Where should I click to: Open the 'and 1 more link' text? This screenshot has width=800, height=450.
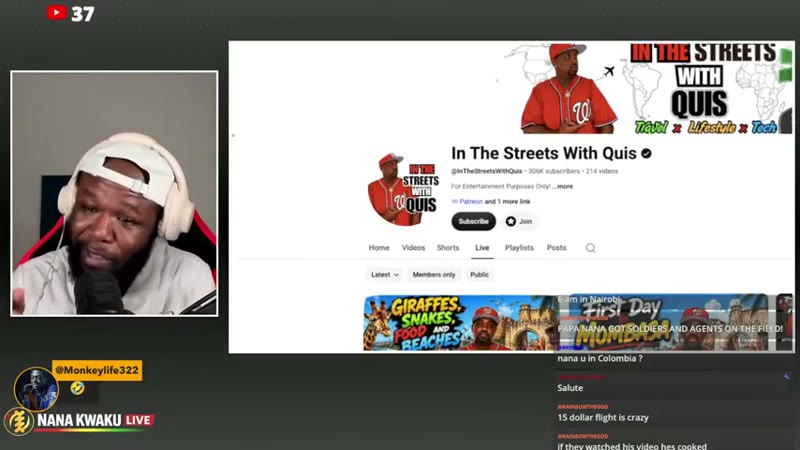click(x=508, y=202)
